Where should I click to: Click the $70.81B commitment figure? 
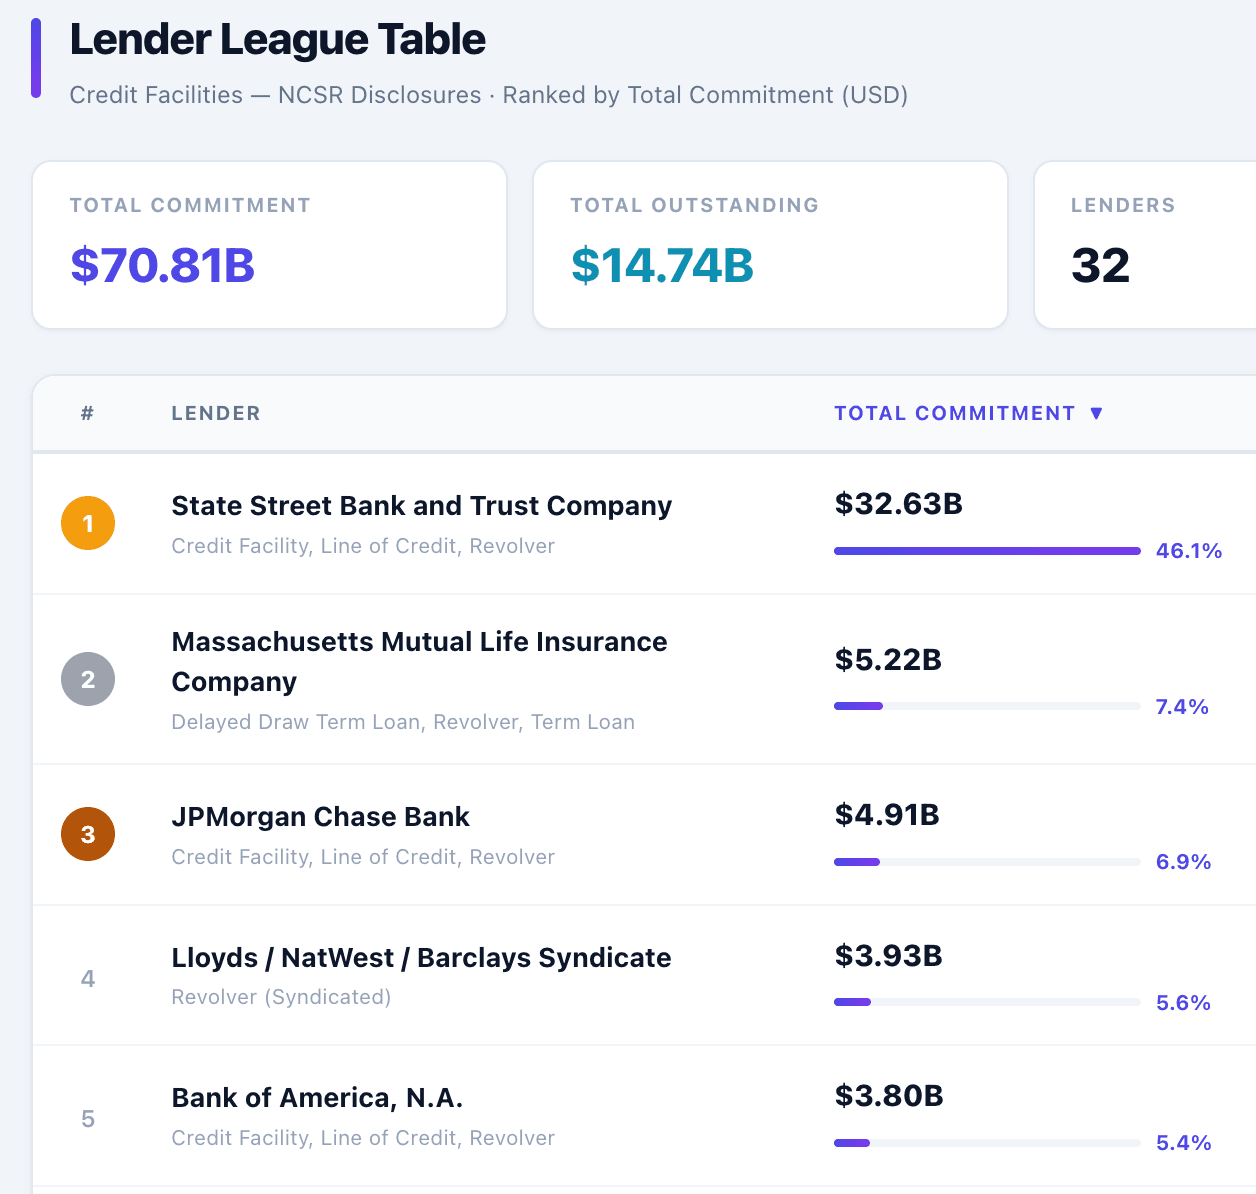(x=163, y=267)
